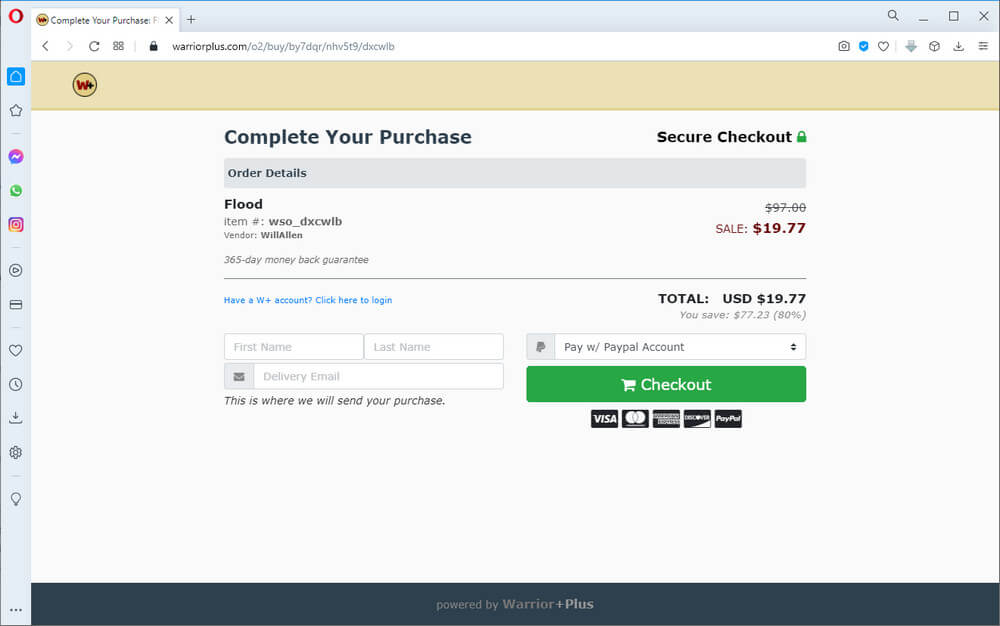Close the Complete Your Purchase tab
Viewport: 1000px width, 626px height.
click(x=169, y=20)
